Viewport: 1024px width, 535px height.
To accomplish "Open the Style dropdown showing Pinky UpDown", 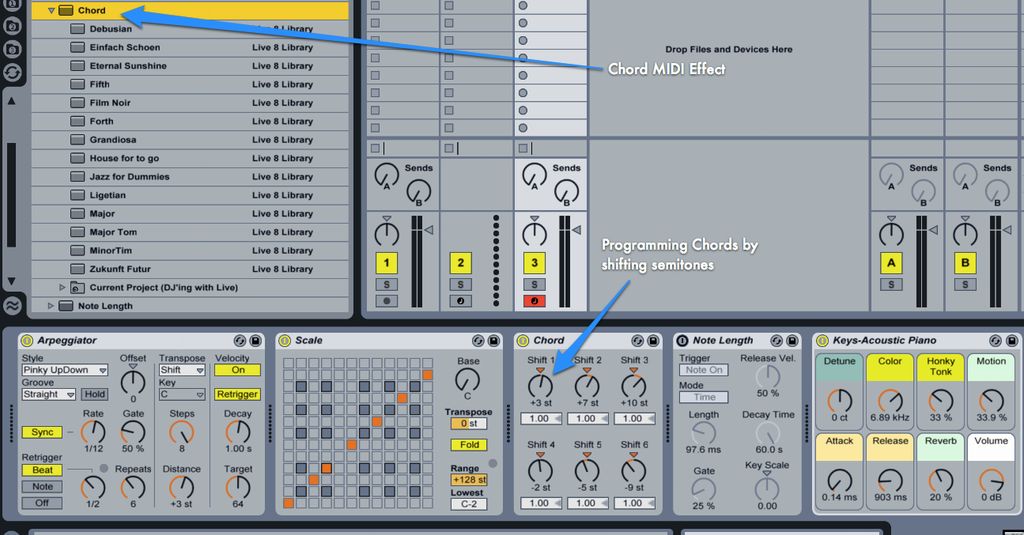I will 65,370.
